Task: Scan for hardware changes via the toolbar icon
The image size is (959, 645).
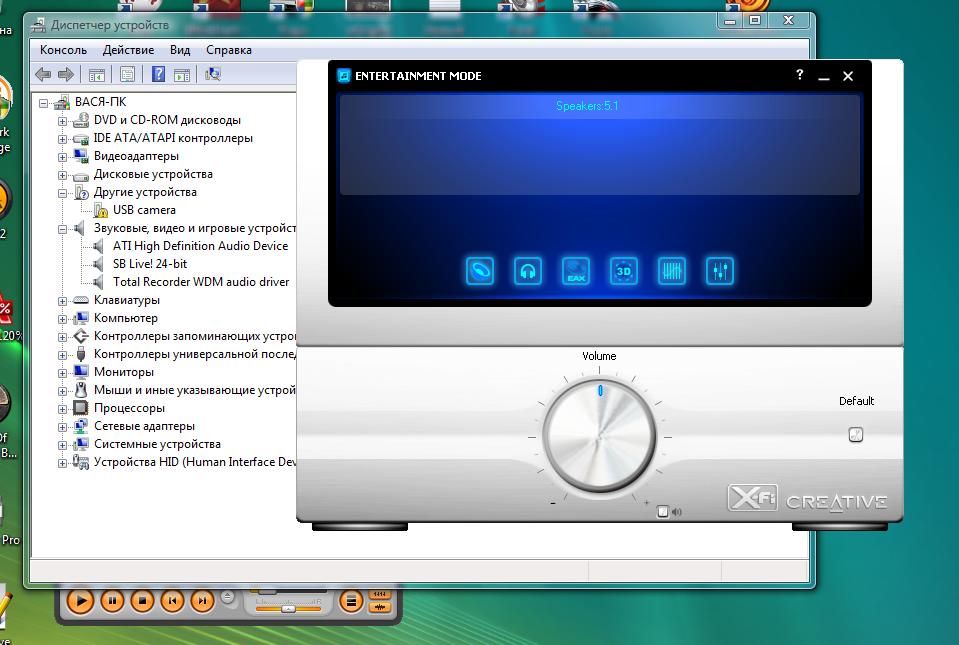Action: tap(213, 75)
